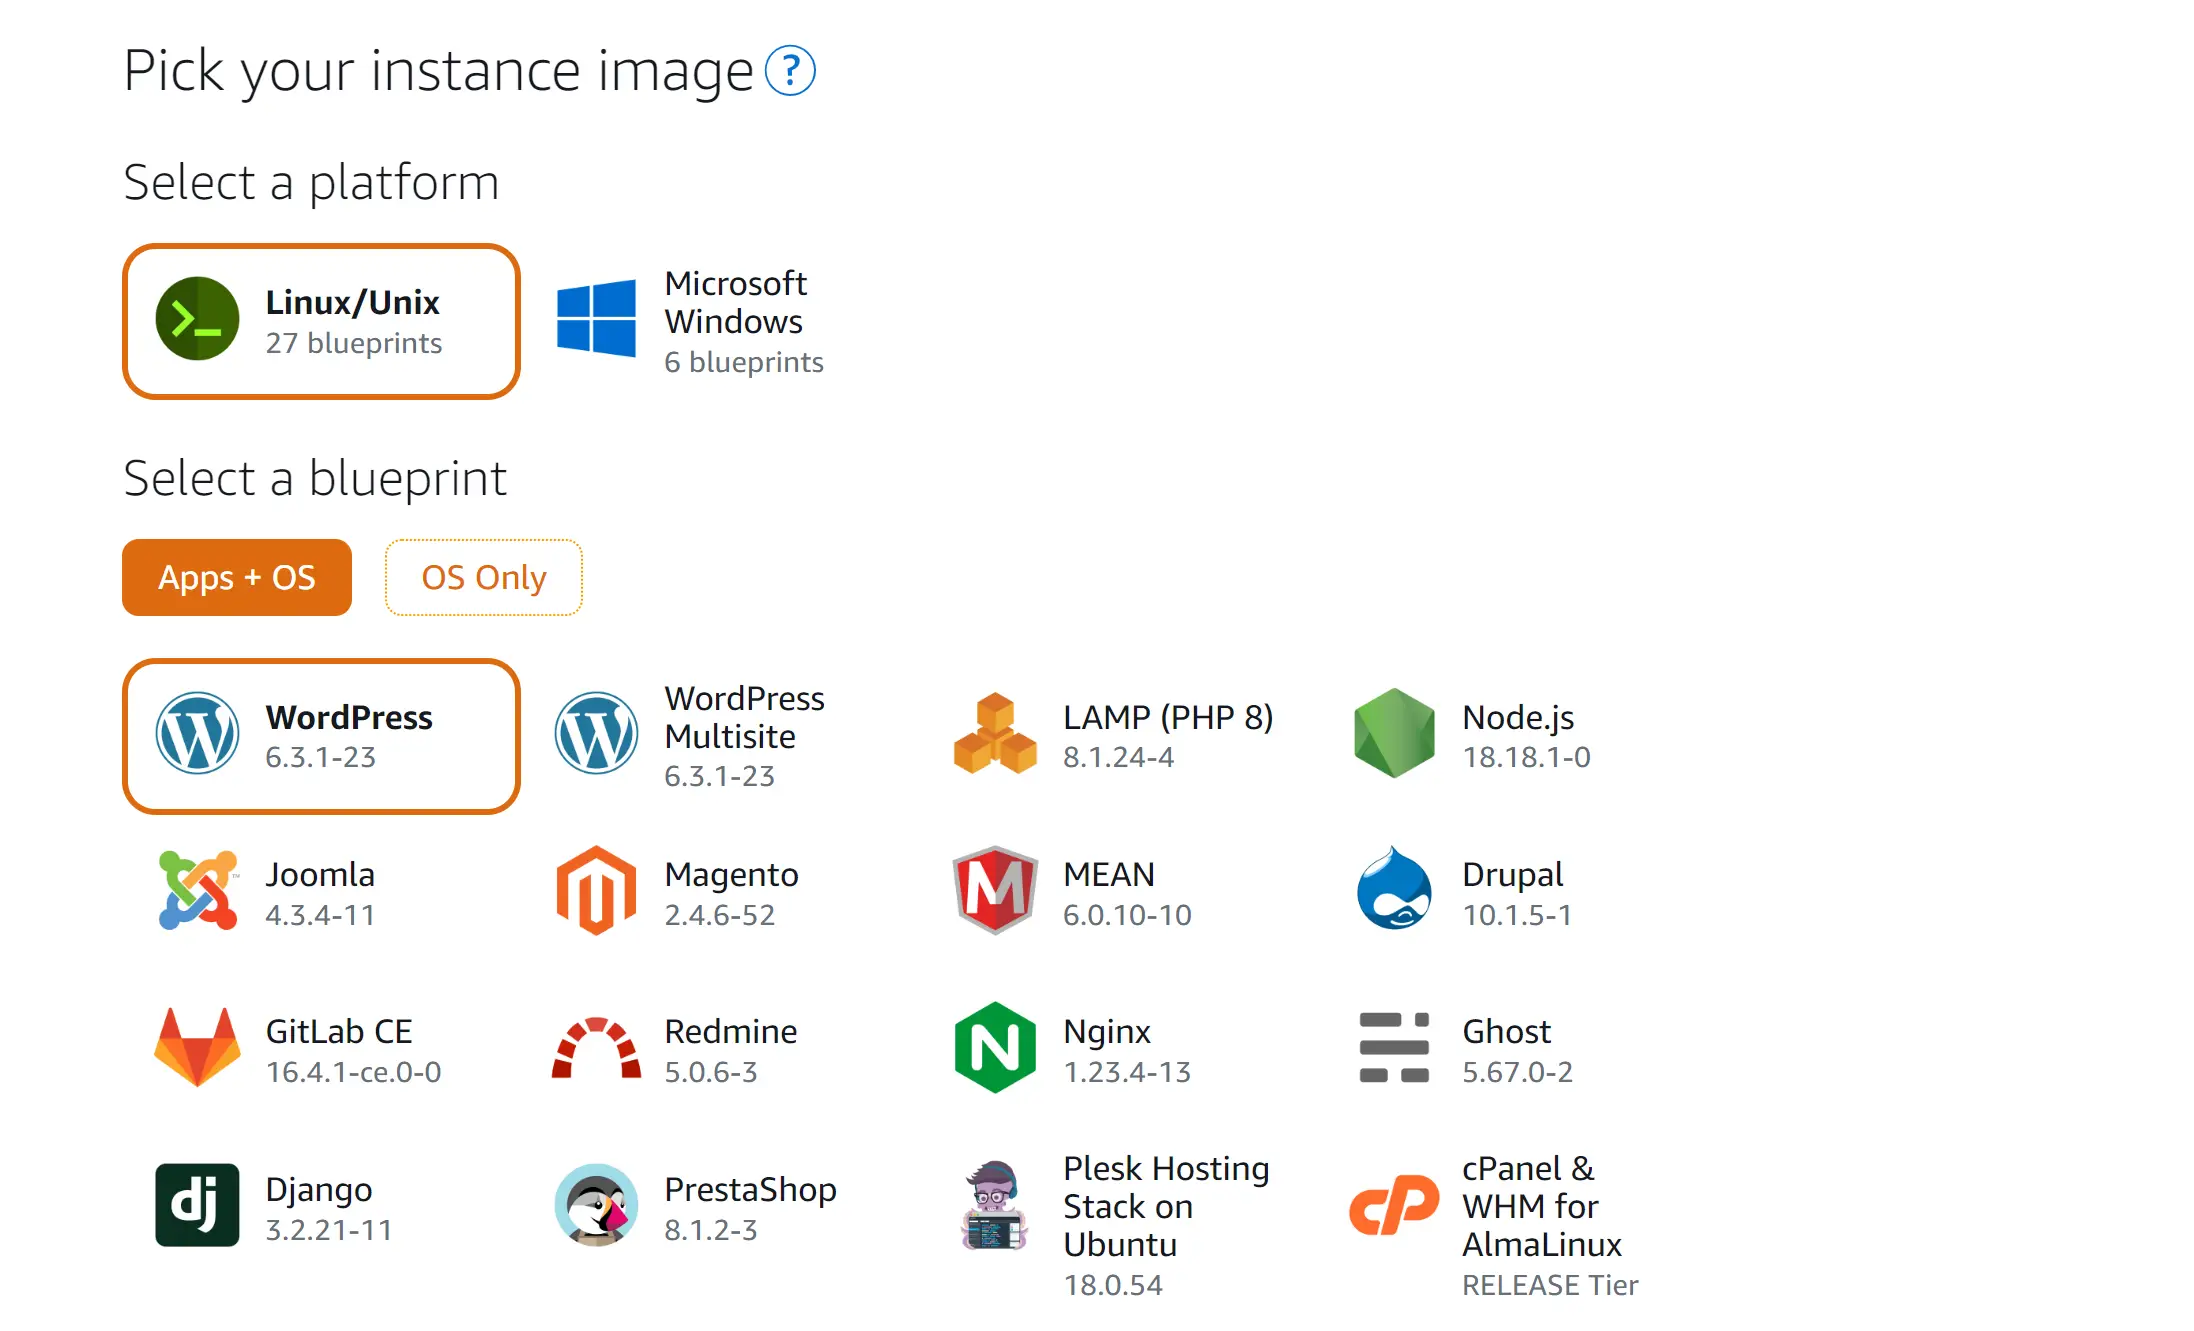Click the Django blueprint name
Screen dimensions: 2194x1331
(319, 1189)
